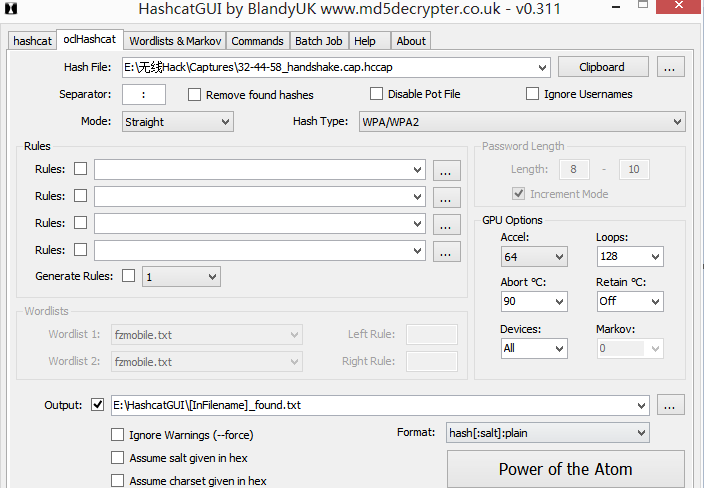Viewport: 704px width, 488px height.
Task: Enable the fourth Rules checkbox
Action: [x=80, y=250]
